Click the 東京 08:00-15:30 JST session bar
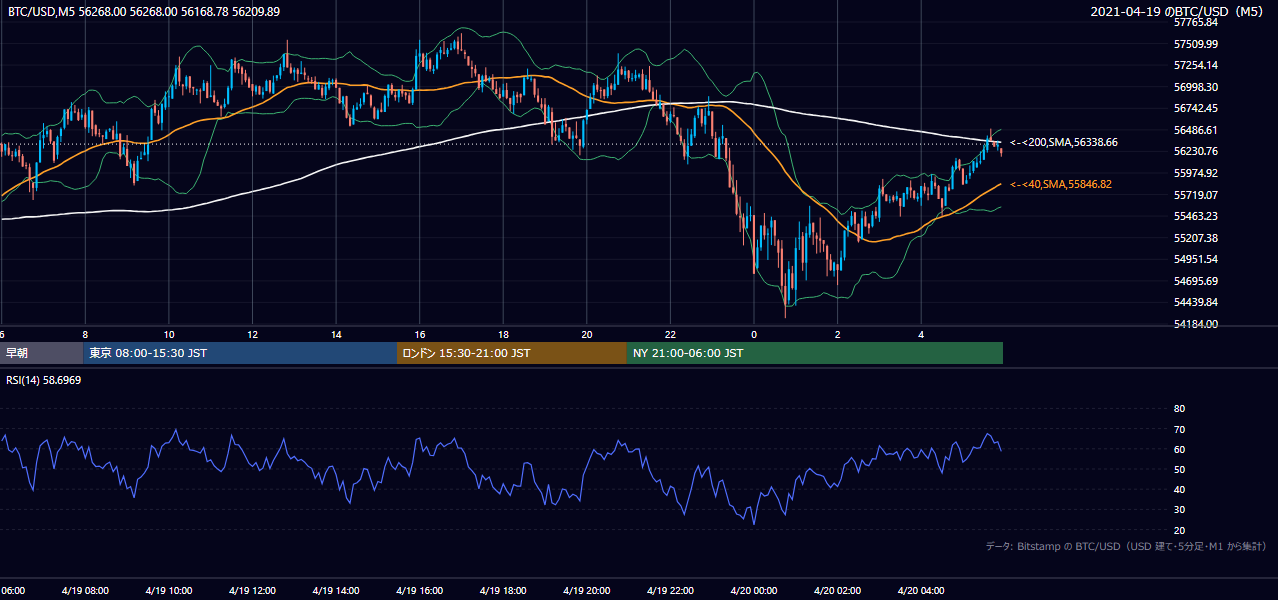1278x600 pixels. pyautogui.click(x=240, y=353)
